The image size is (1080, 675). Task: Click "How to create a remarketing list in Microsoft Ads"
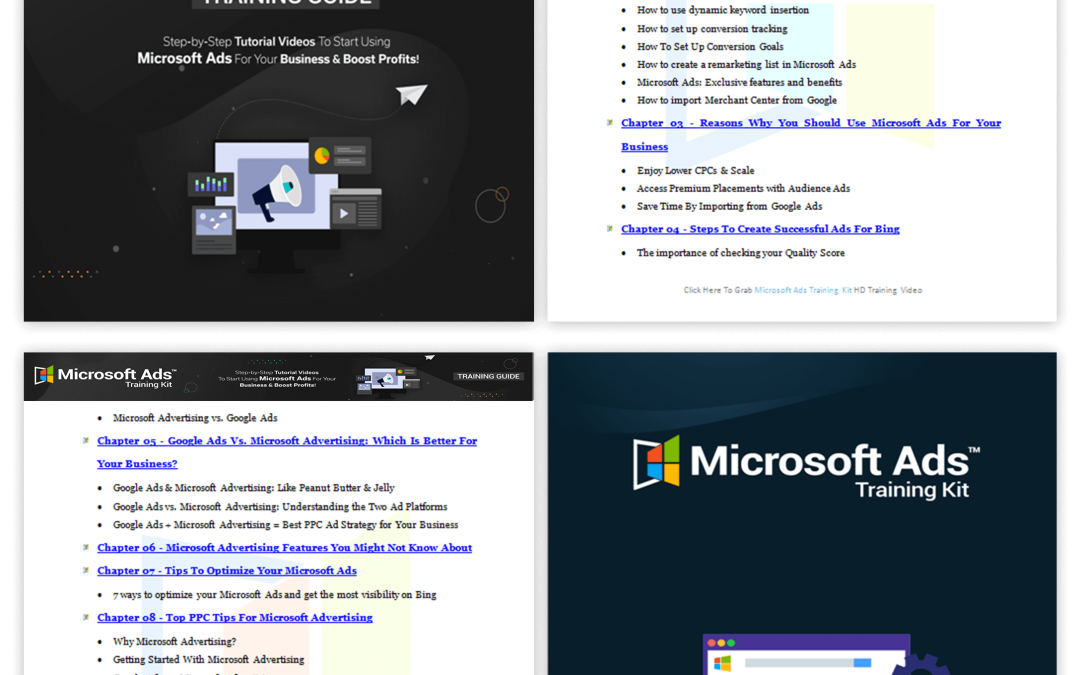coord(747,64)
